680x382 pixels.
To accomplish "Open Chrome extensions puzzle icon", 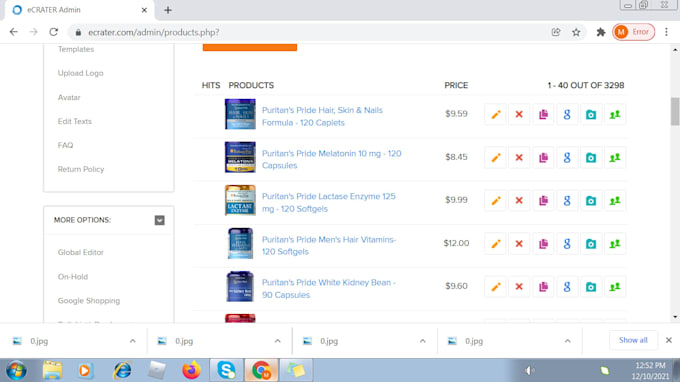I will tap(601, 32).
